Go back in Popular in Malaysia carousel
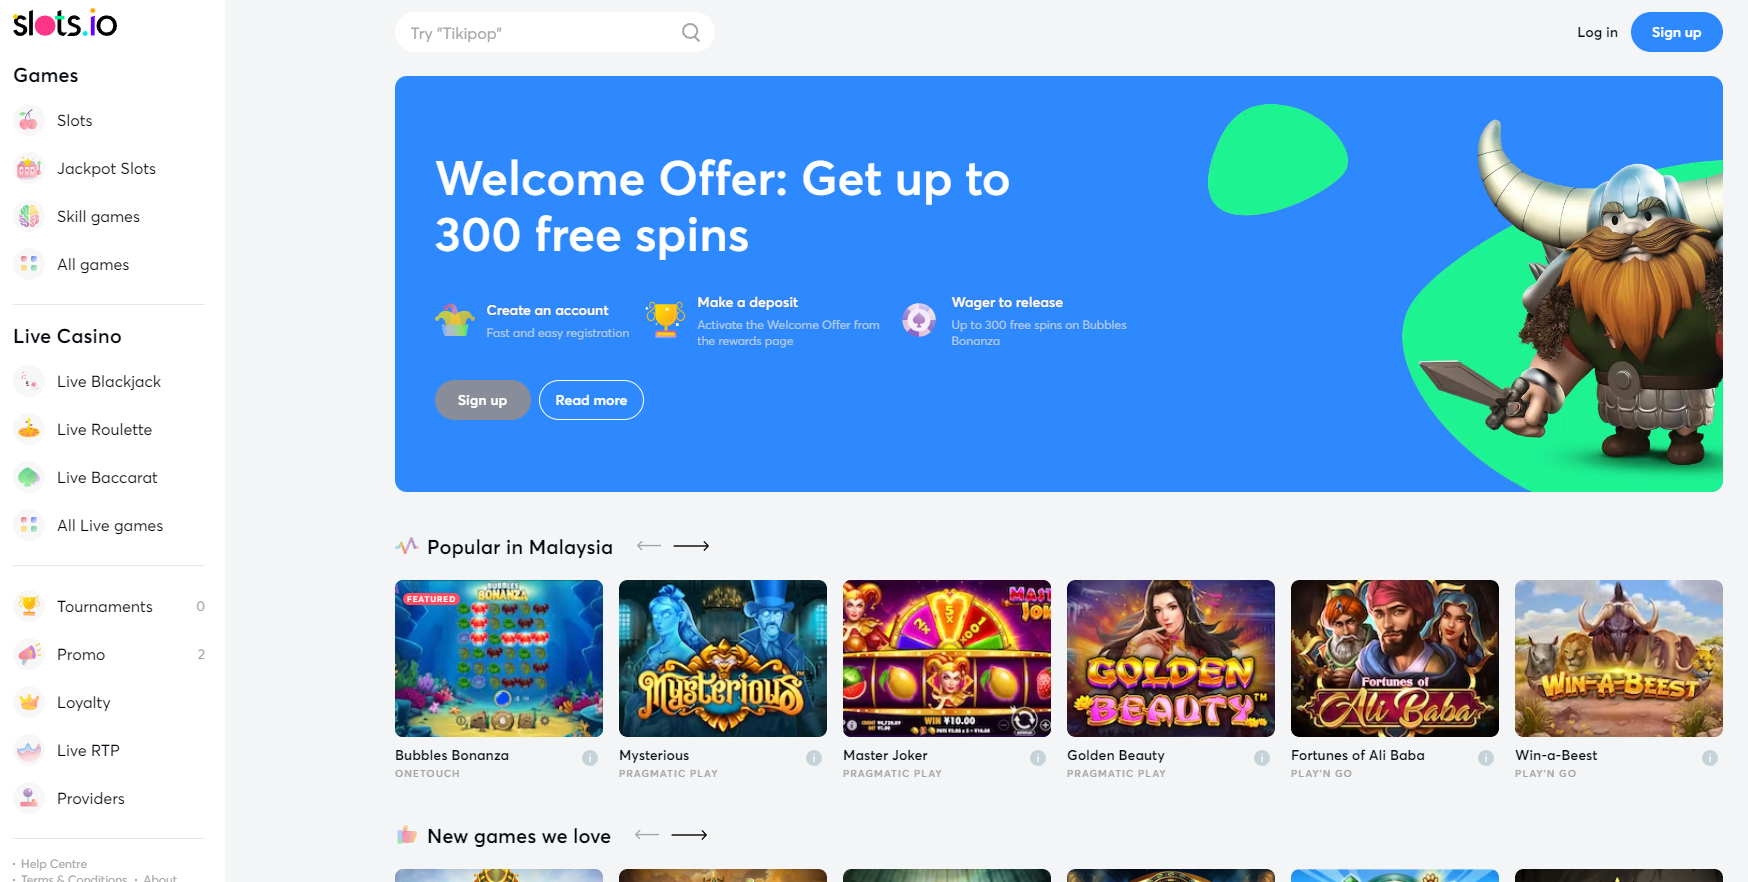The width and height of the screenshot is (1748, 882). click(x=649, y=546)
